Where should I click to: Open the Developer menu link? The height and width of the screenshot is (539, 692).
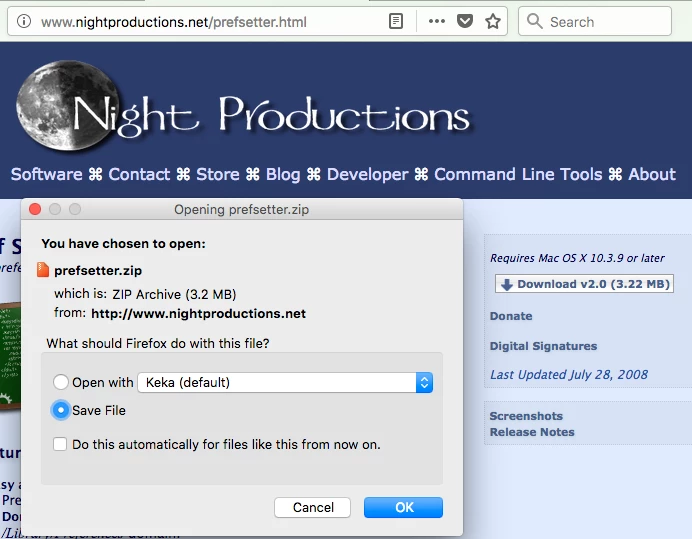(x=368, y=174)
